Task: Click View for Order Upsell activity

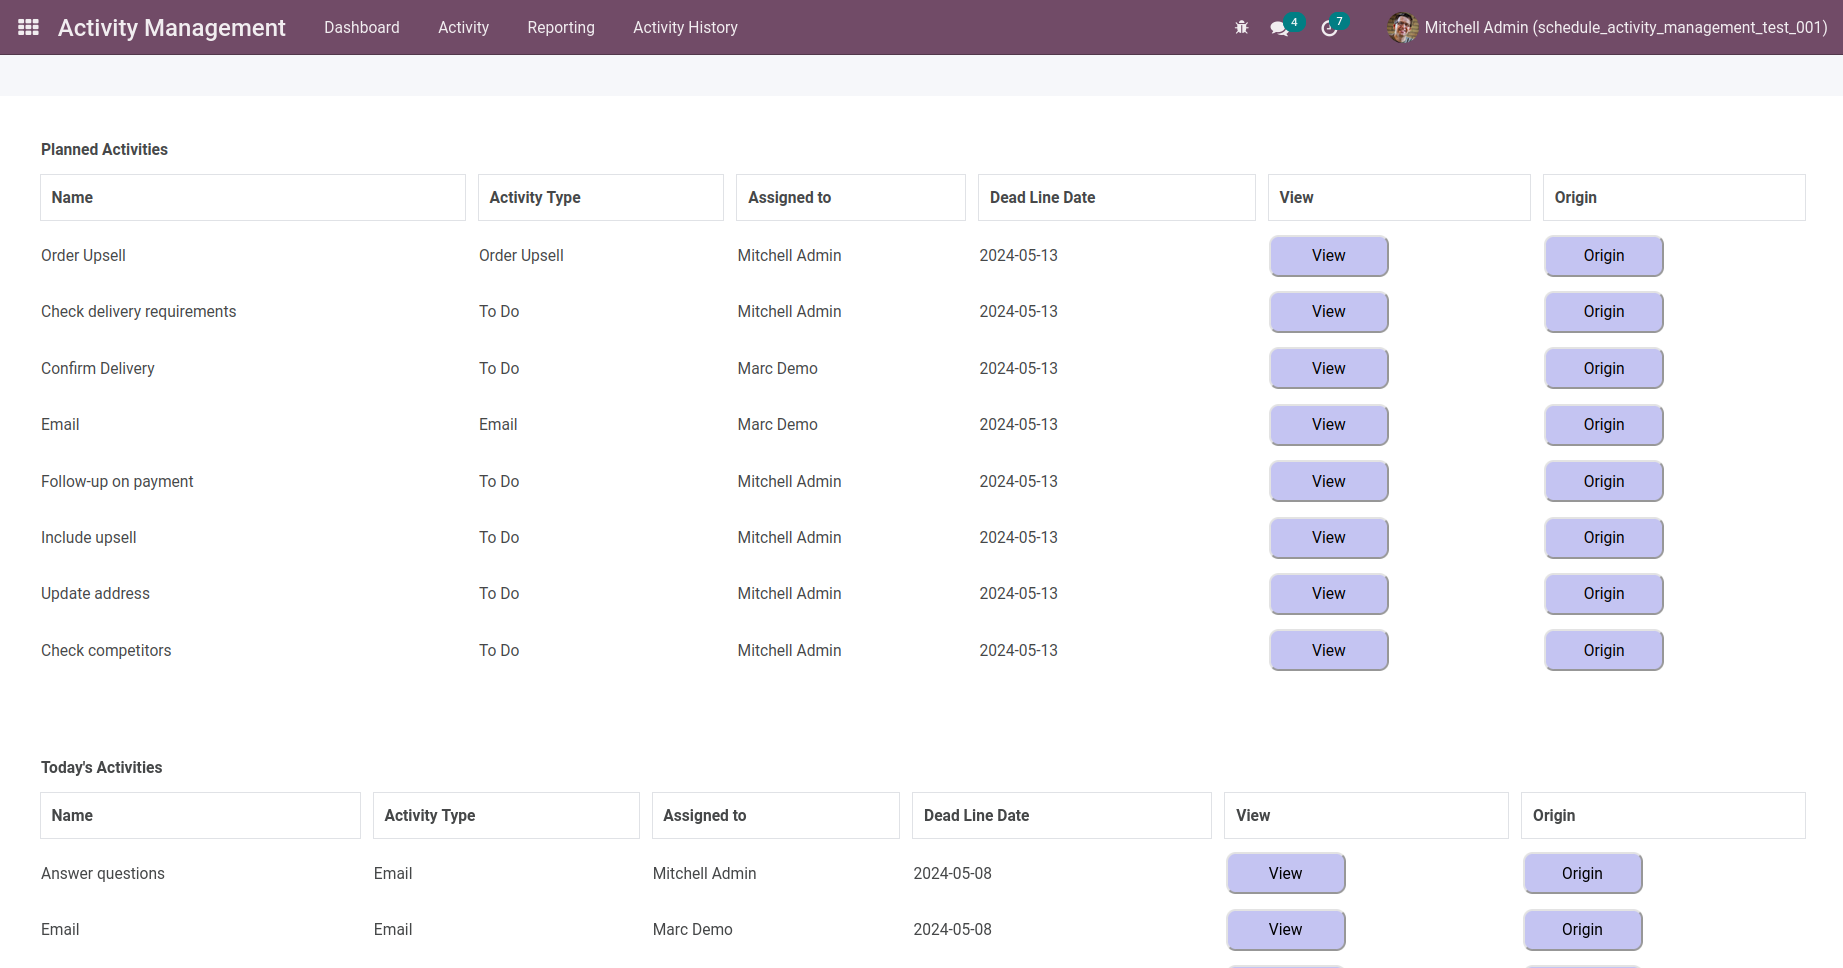Action: (x=1328, y=256)
